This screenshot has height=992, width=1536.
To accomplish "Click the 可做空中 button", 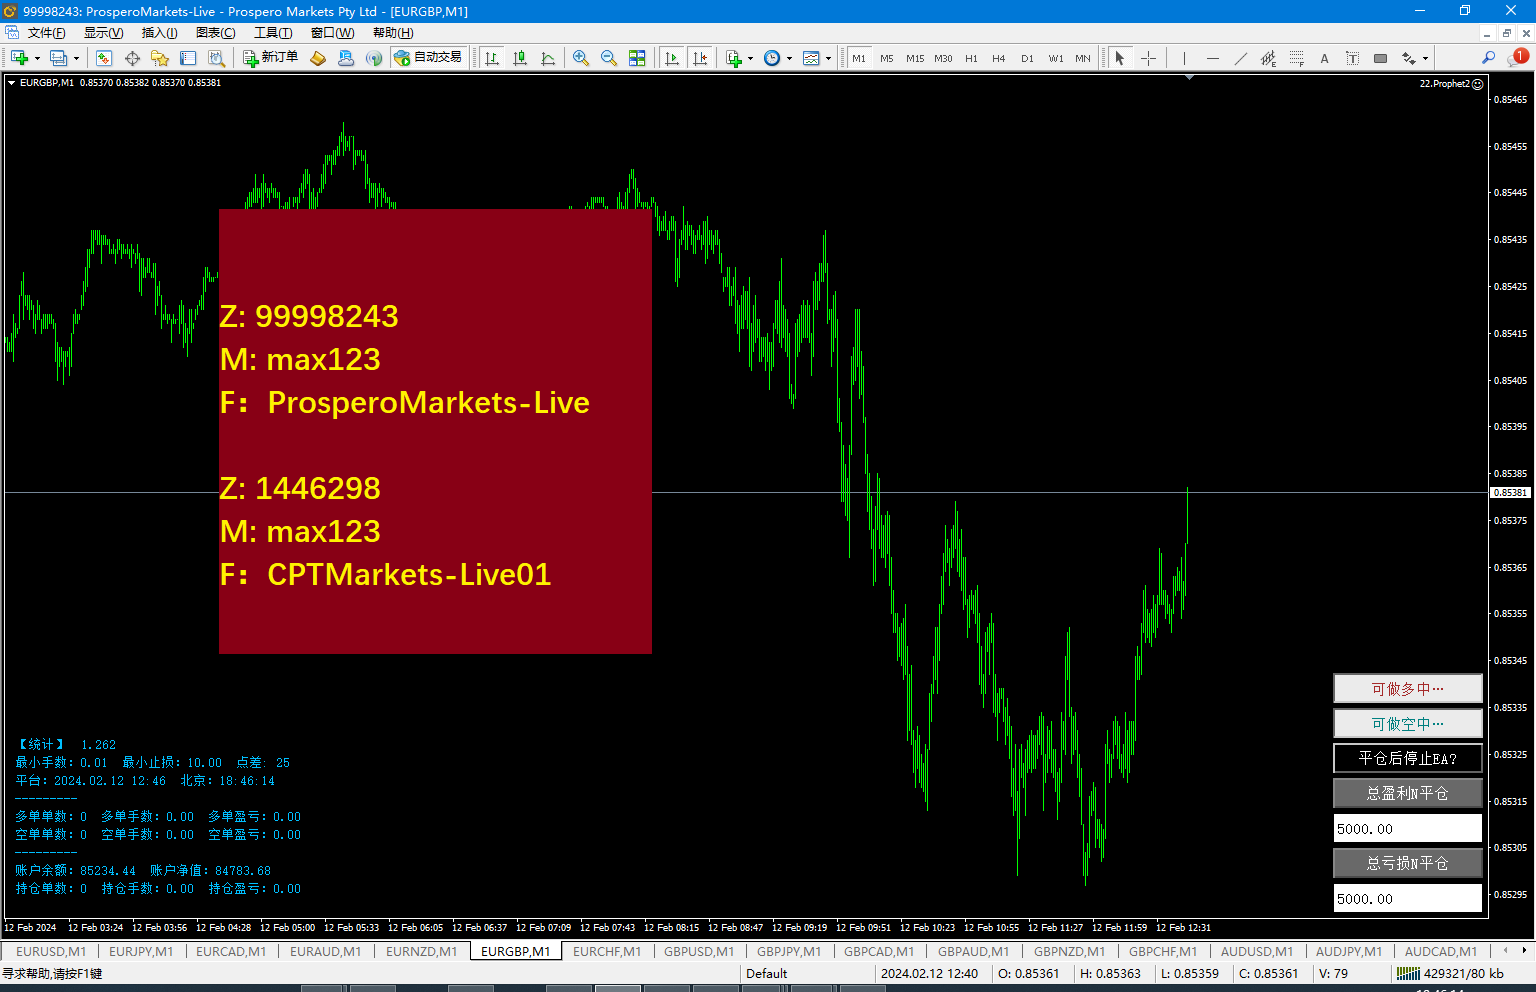I will coord(1408,724).
